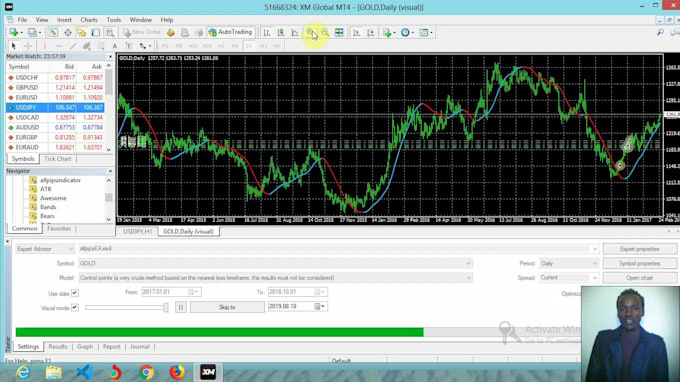
Task: Open the tester Journal tab
Action: tap(140, 347)
